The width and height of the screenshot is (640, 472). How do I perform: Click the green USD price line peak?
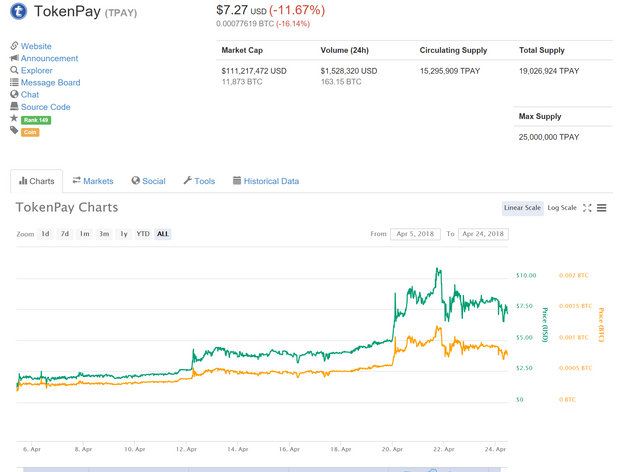point(437,270)
